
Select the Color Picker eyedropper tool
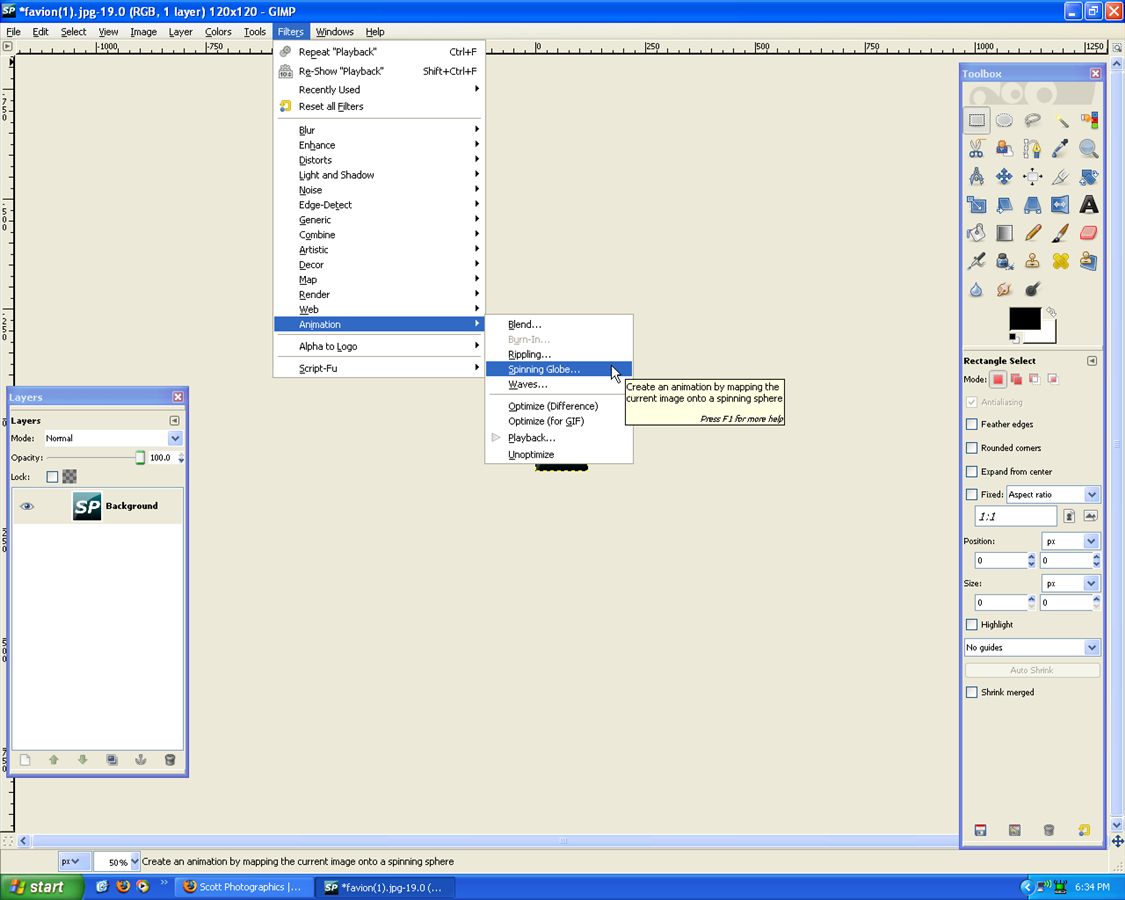1060,149
